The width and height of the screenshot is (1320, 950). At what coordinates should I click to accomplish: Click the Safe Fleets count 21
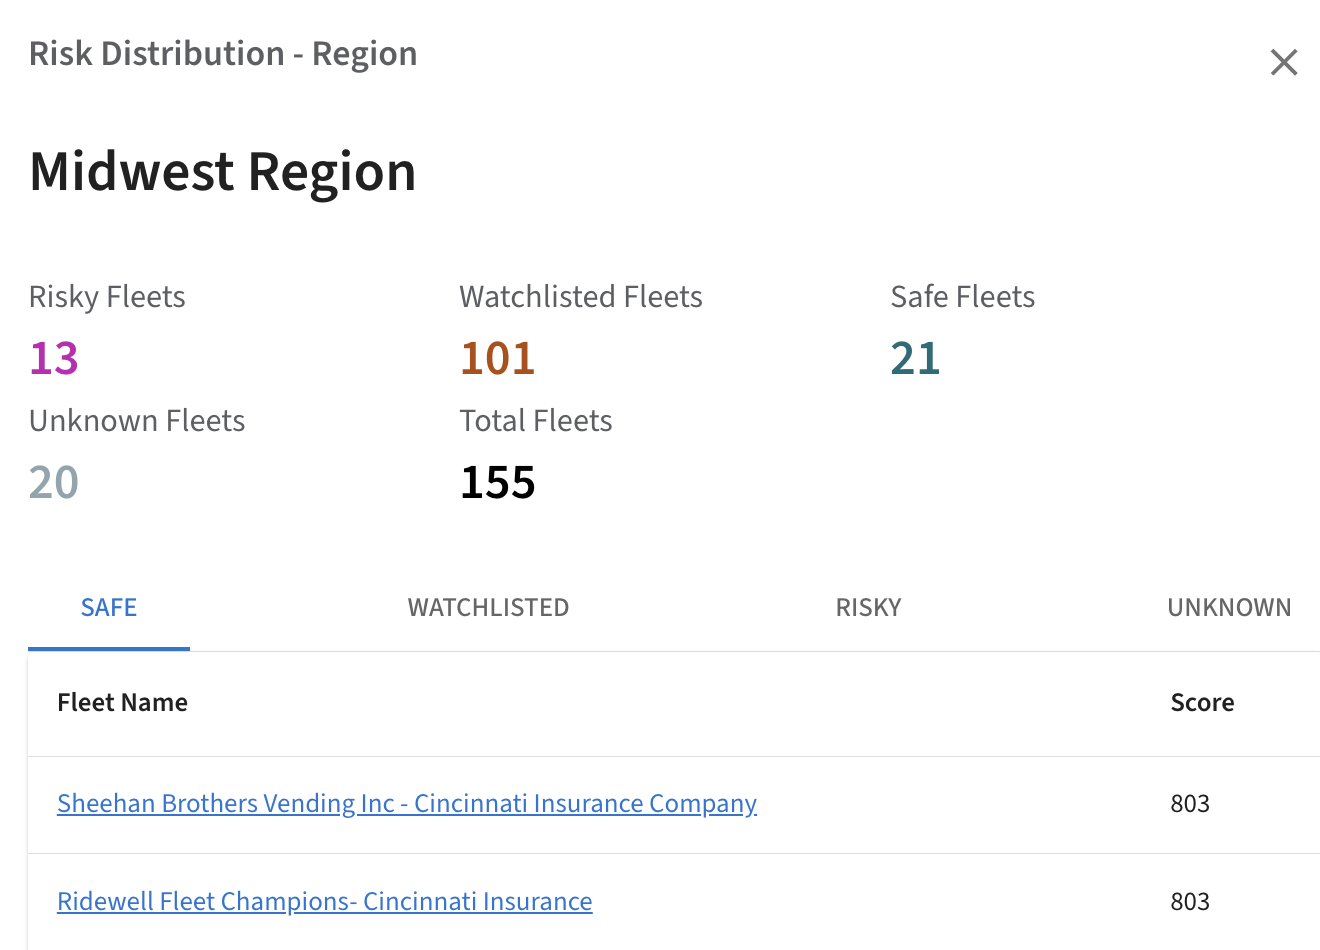point(915,358)
